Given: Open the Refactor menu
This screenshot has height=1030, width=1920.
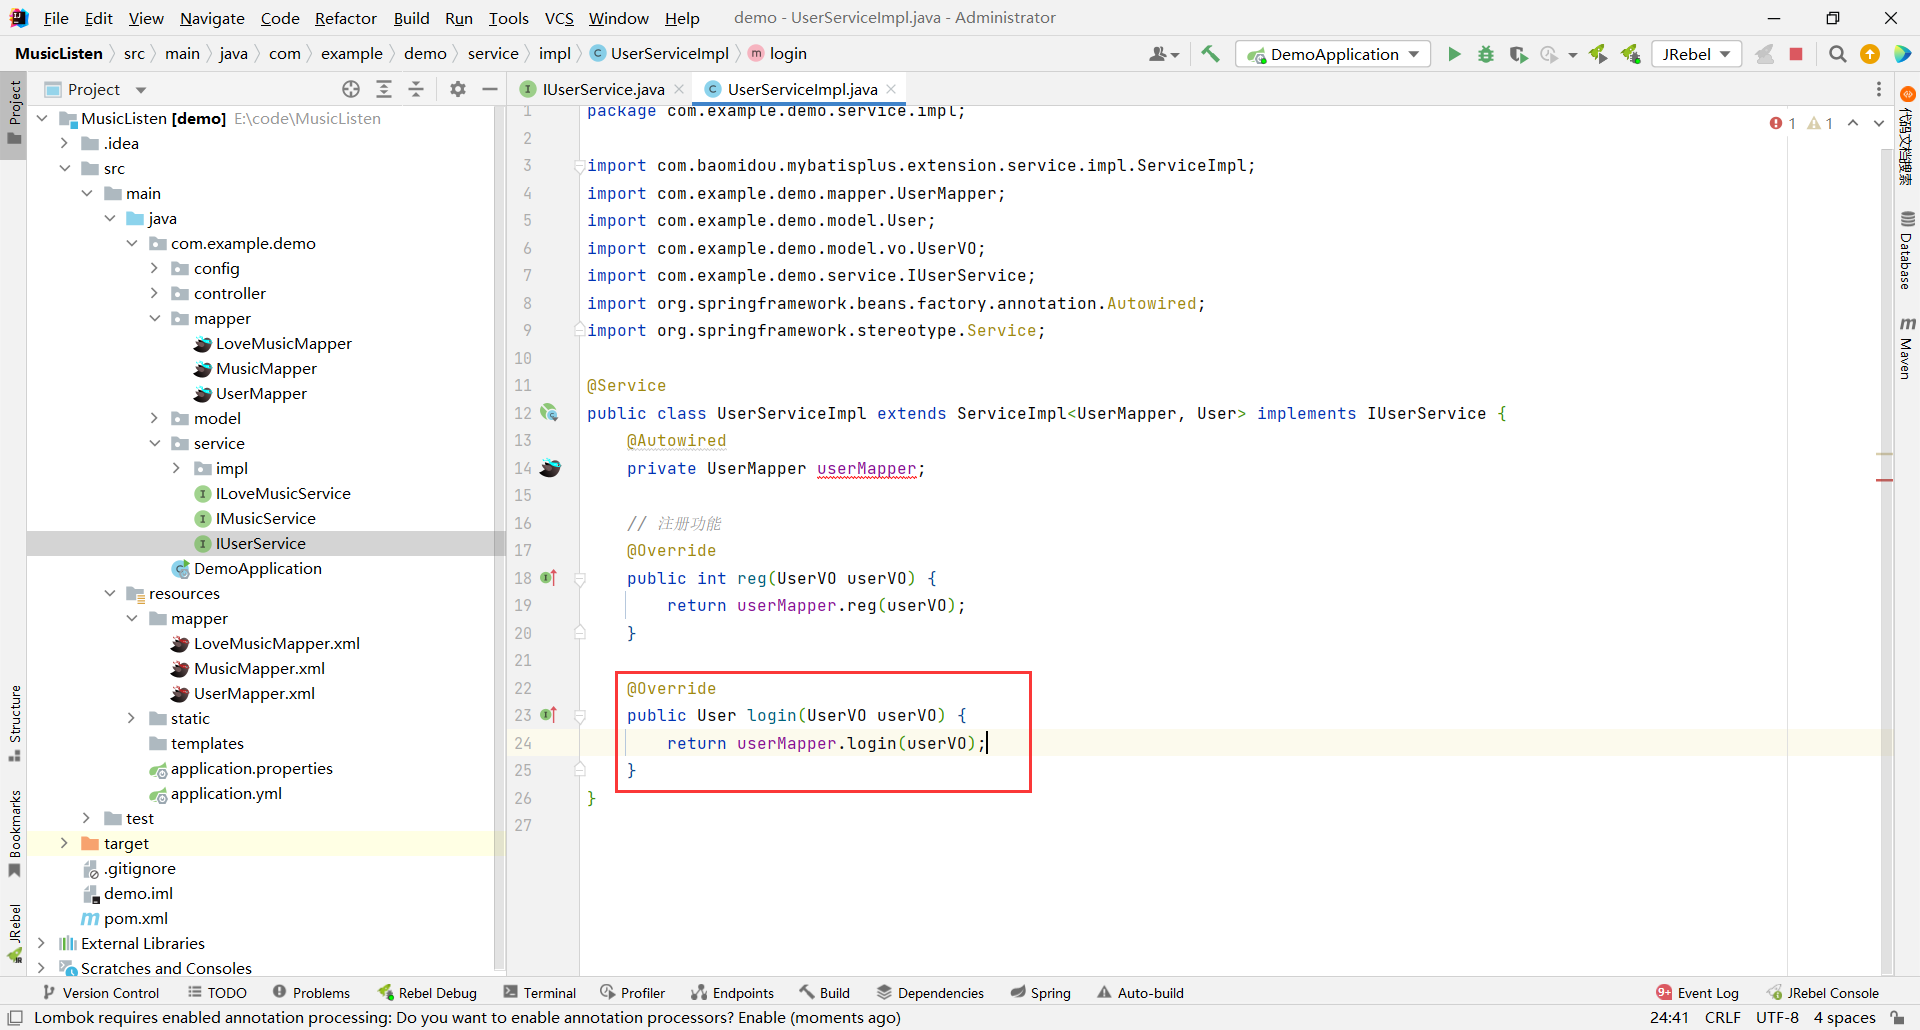Looking at the screenshot, I should (x=345, y=18).
